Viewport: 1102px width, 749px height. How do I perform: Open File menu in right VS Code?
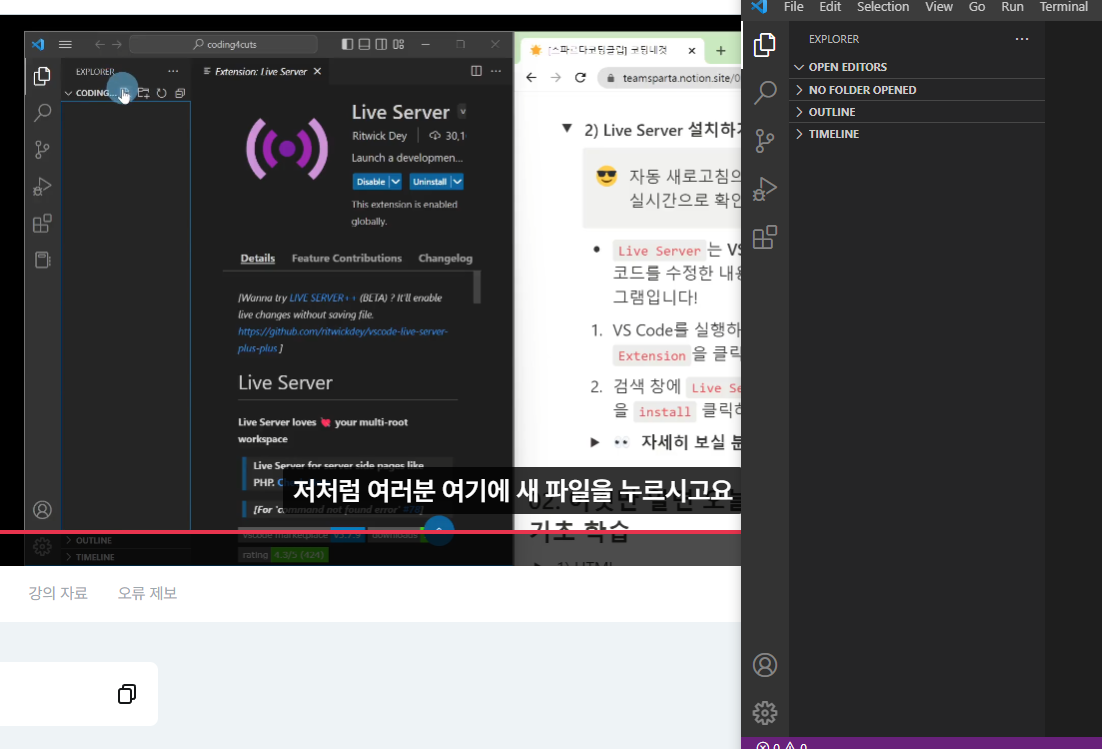[x=793, y=7]
